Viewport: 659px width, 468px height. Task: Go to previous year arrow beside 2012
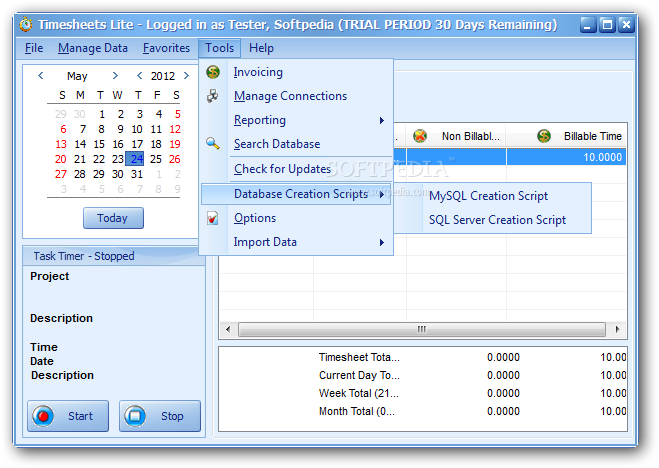point(140,76)
